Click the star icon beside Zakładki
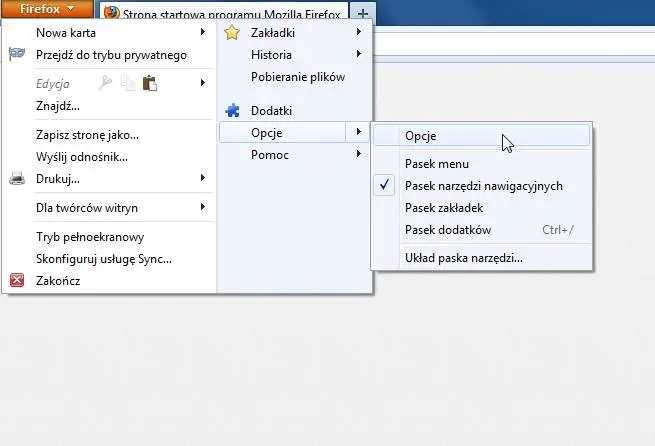Screen dimensions: 655x446 click(x=233, y=33)
